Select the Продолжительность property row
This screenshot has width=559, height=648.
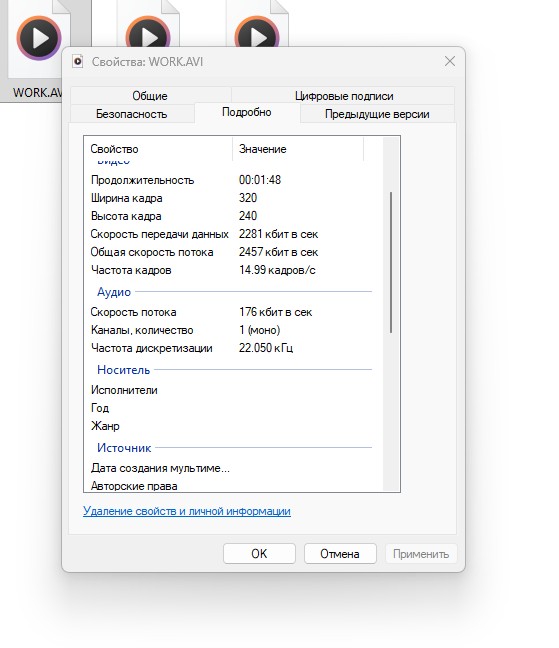click(x=231, y=180)
